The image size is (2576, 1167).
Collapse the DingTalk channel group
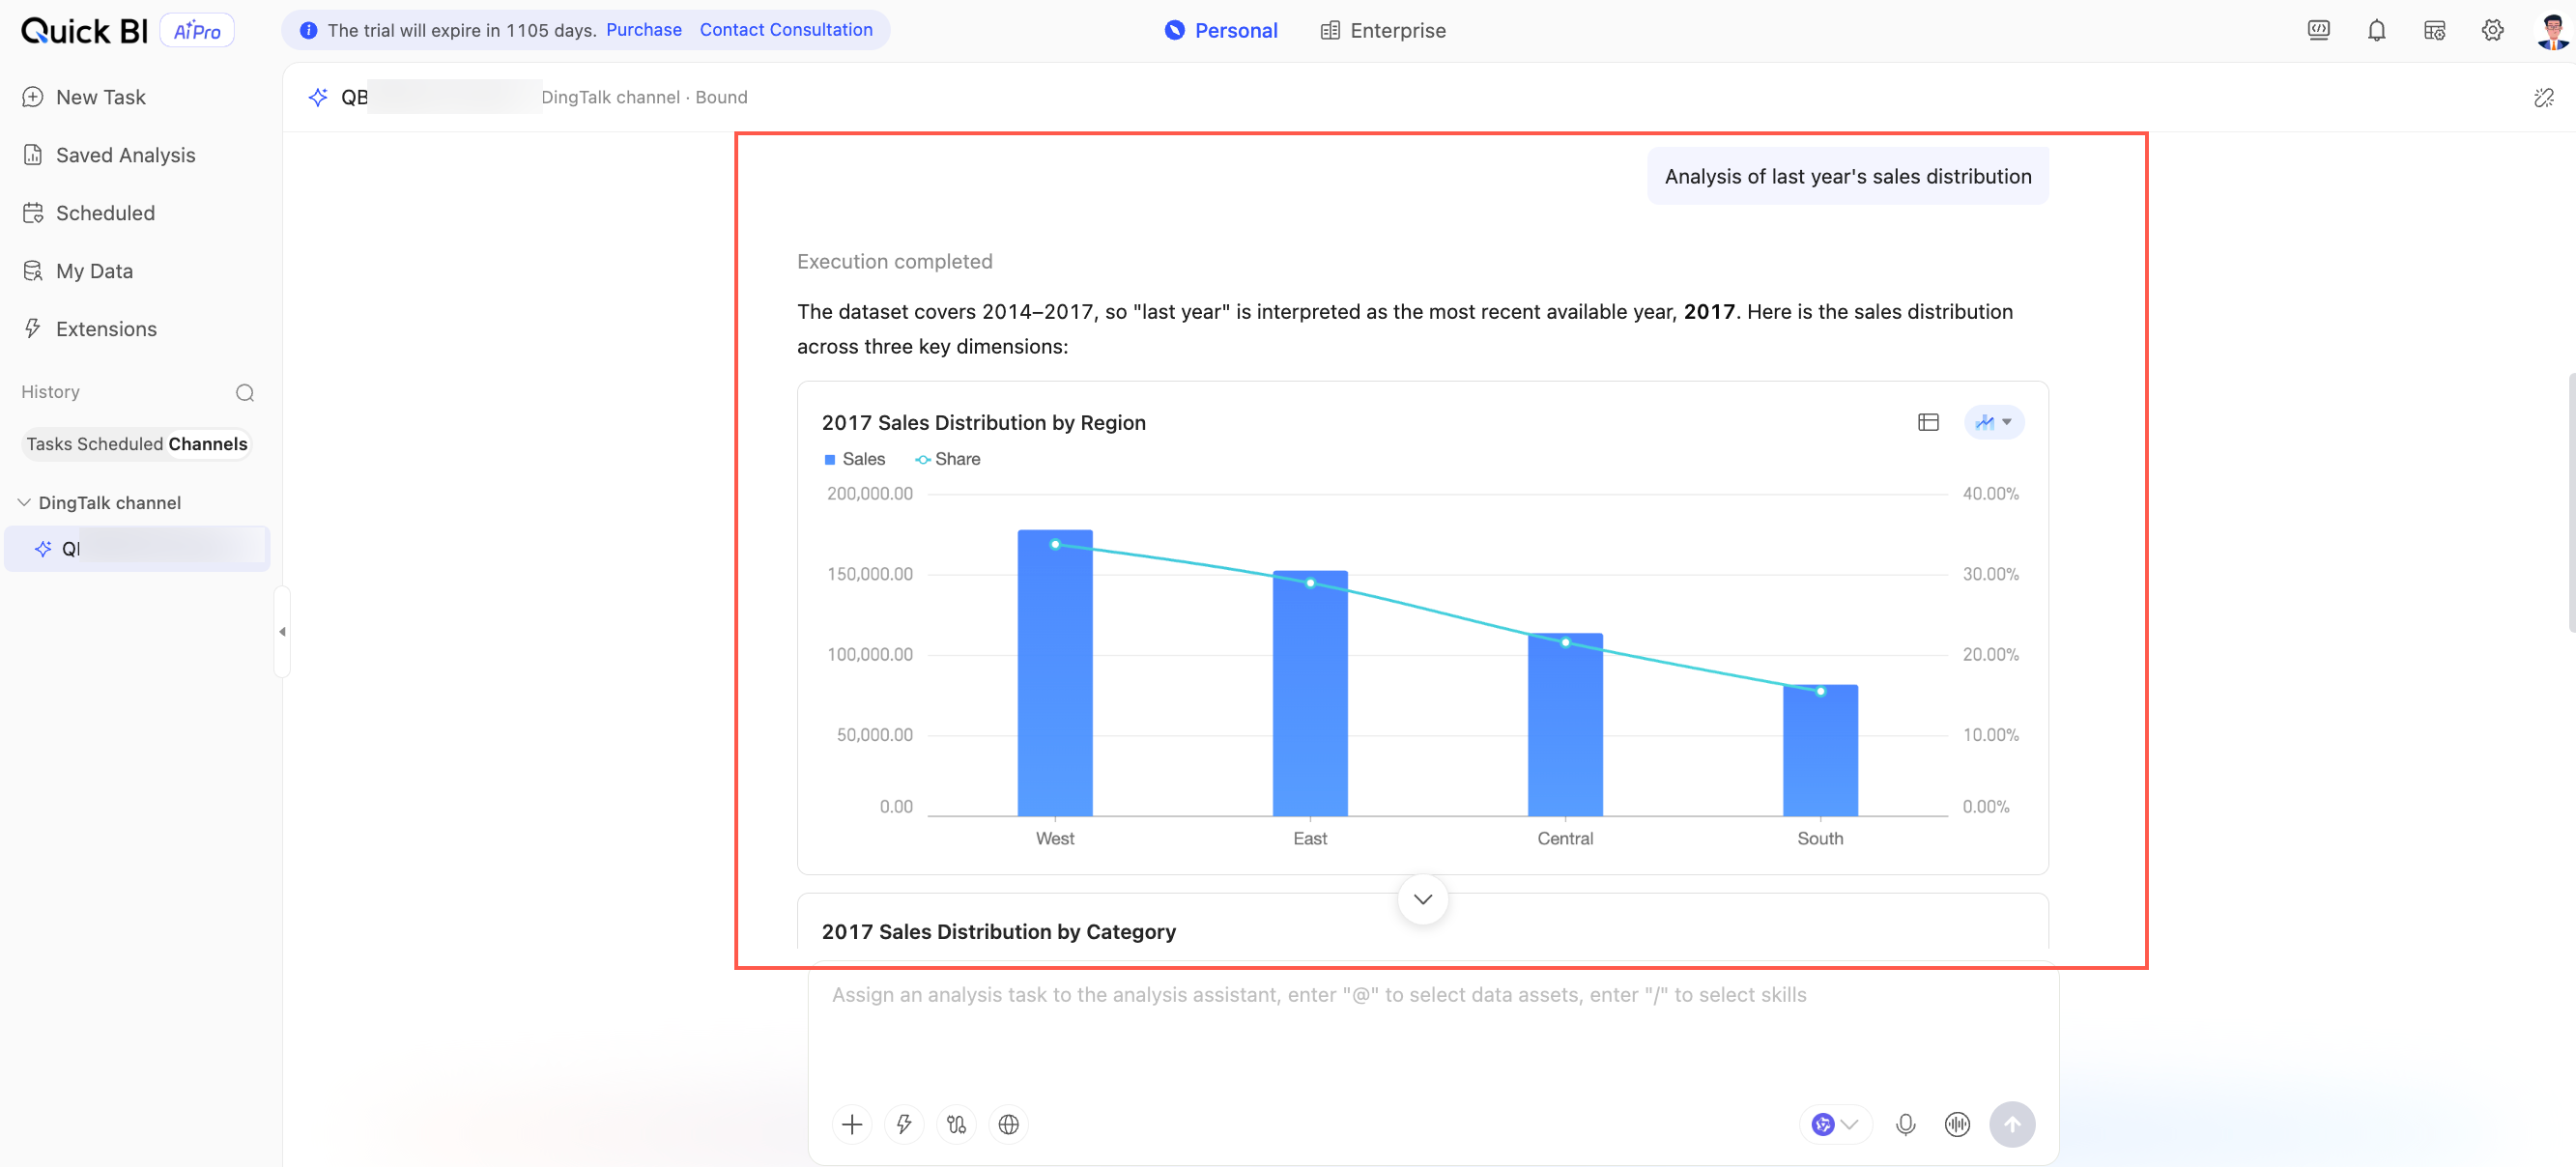pyautogui.click(x=24, y=502)
